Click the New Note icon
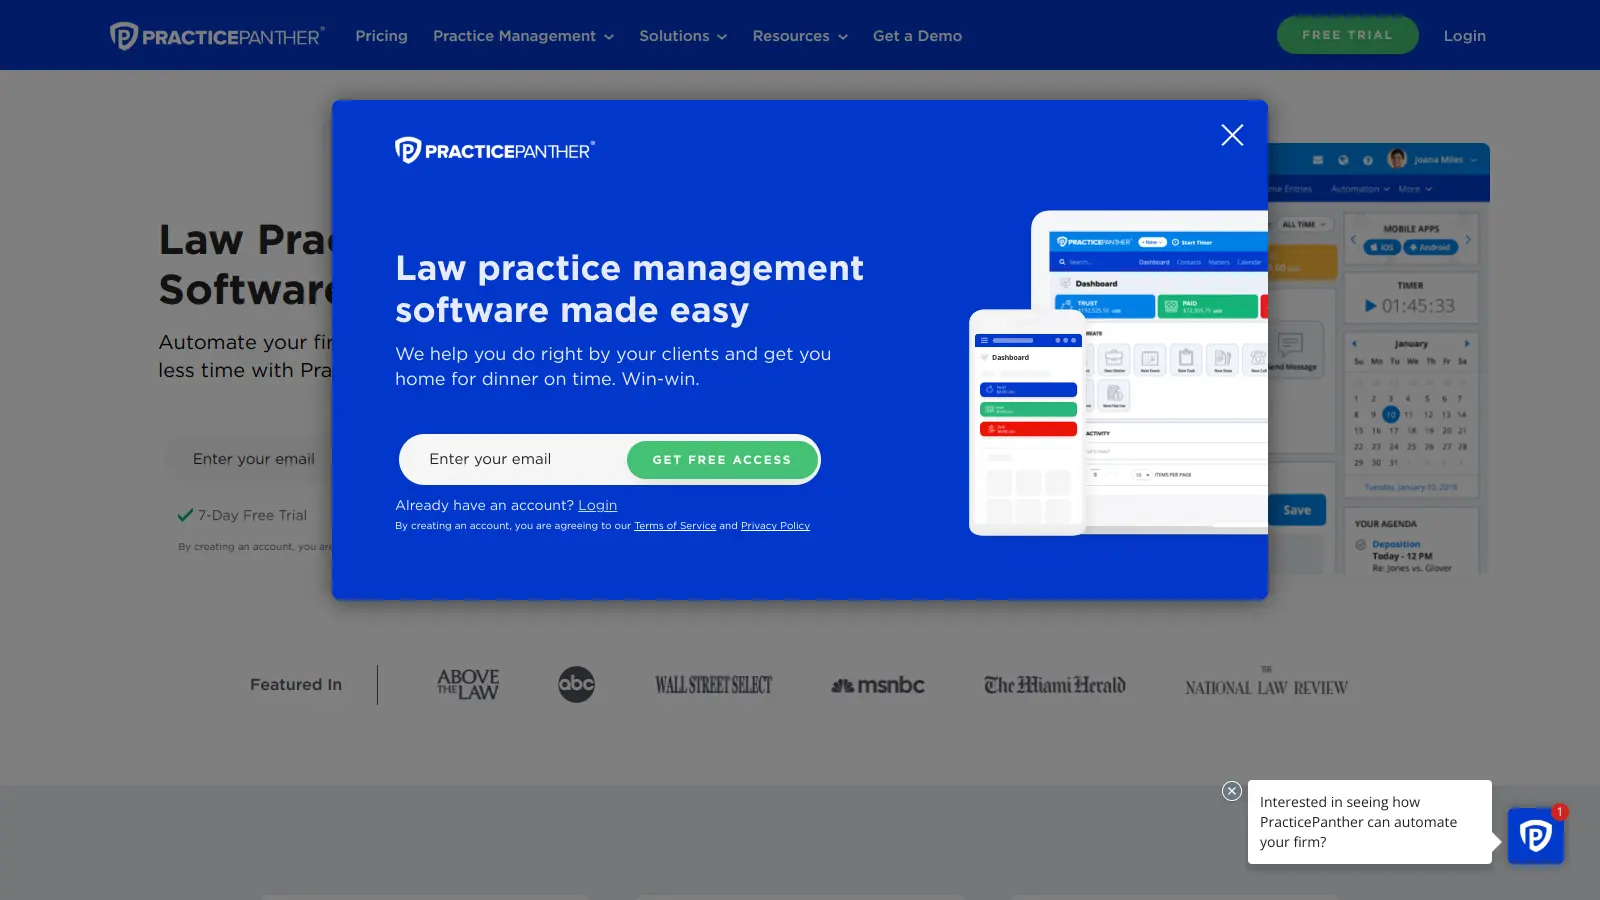 1222,359
